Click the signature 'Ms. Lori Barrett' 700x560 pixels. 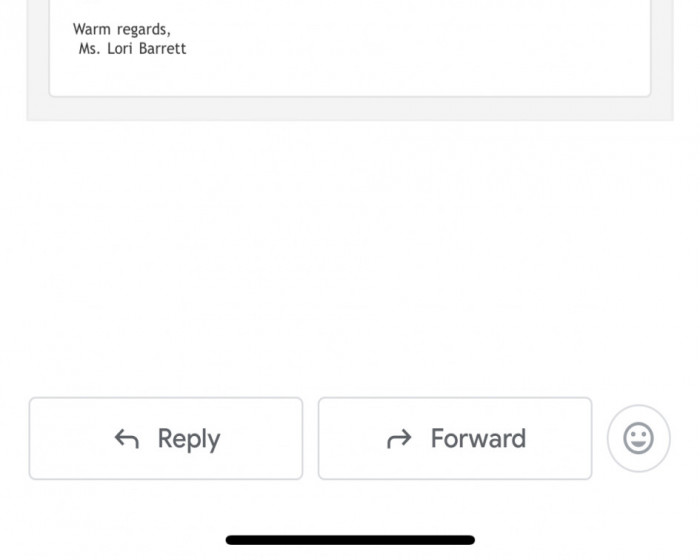[132, 48]
